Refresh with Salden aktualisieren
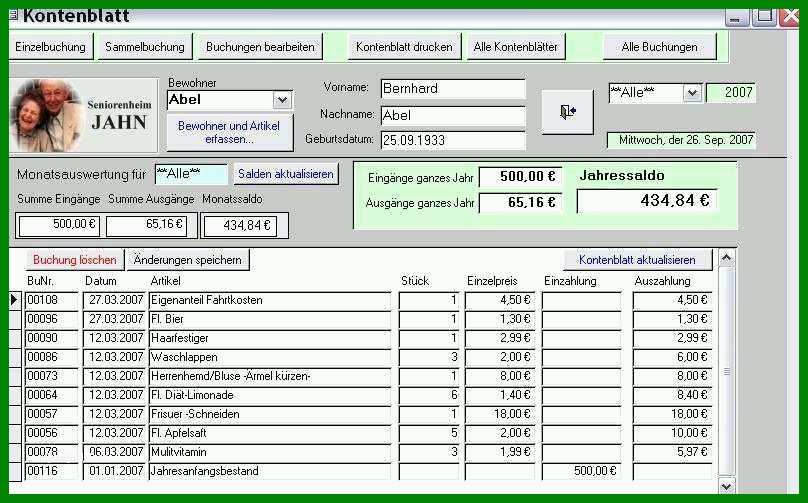The image size is (808, 503). point(286,174)
